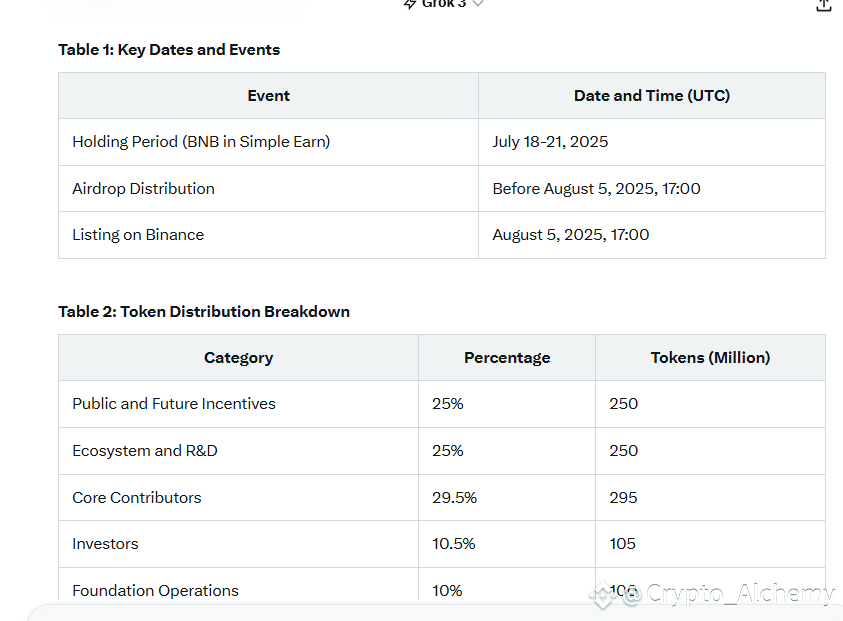Select 10% in Foundation Operations row
The width and height of the screenshot is (843, 621).
point(507,584)
